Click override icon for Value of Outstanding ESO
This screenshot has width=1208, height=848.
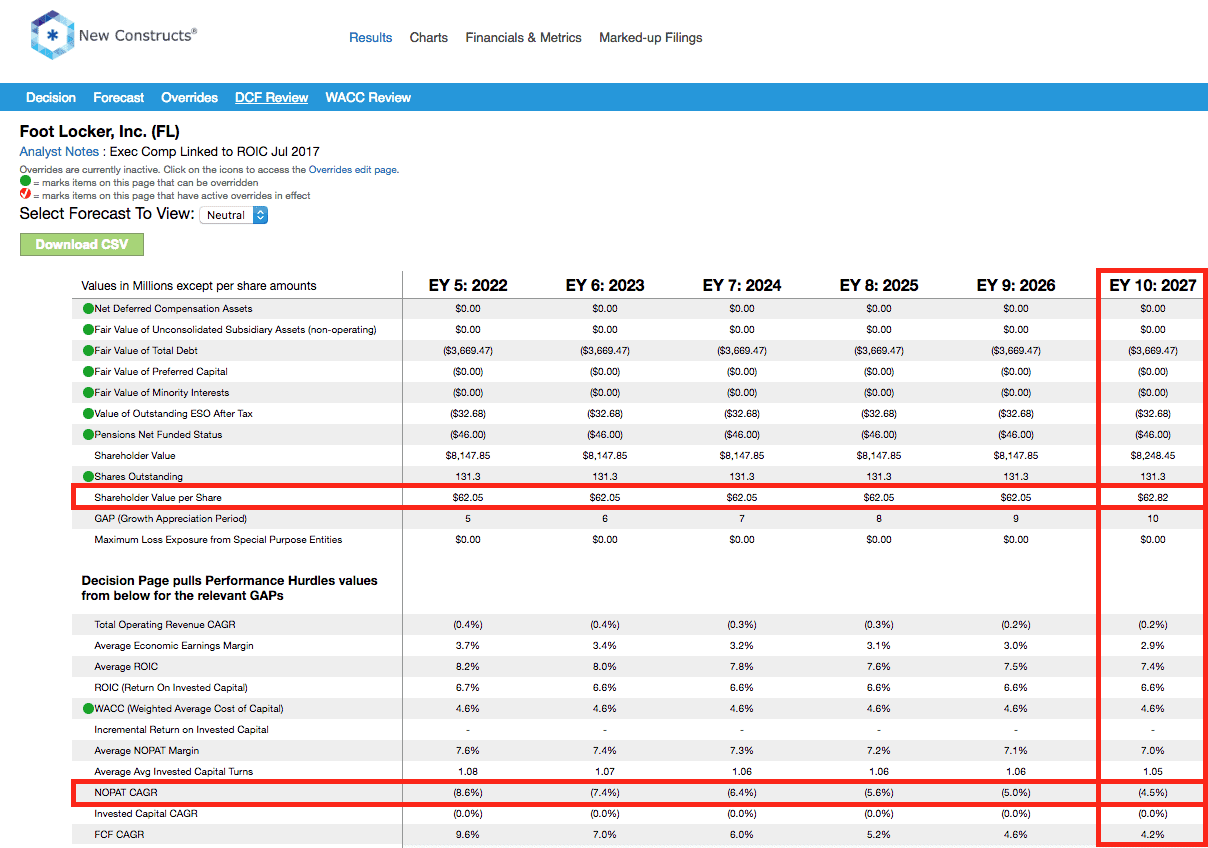(88, 414)
